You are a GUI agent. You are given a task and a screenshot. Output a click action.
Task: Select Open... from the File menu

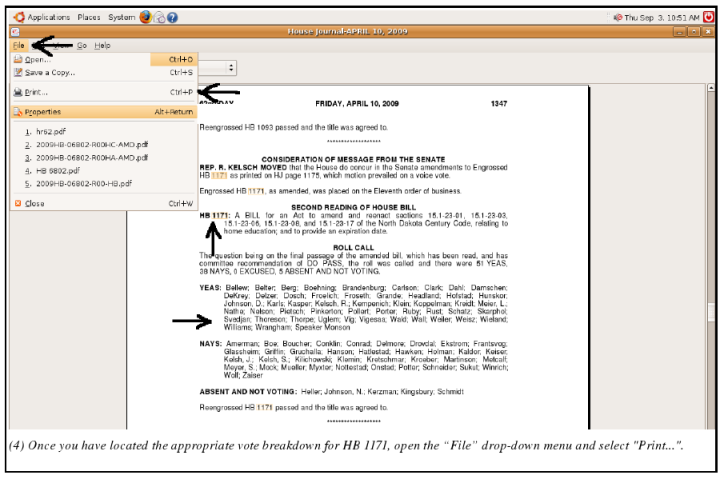click(x=37, y=60)
